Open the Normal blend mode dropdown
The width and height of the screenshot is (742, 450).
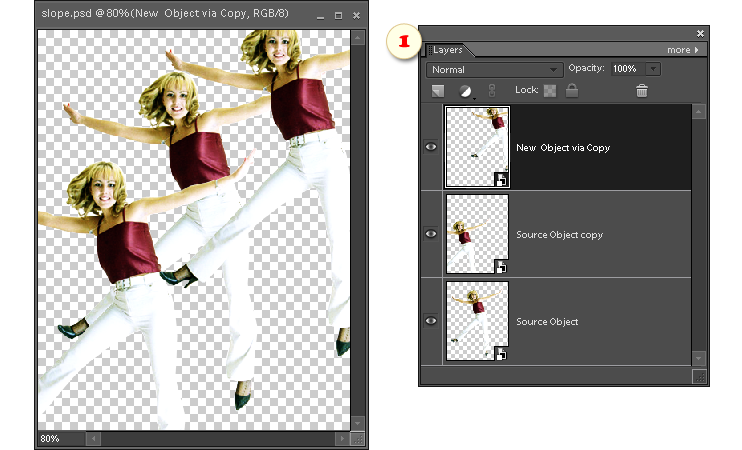point(495,70)
